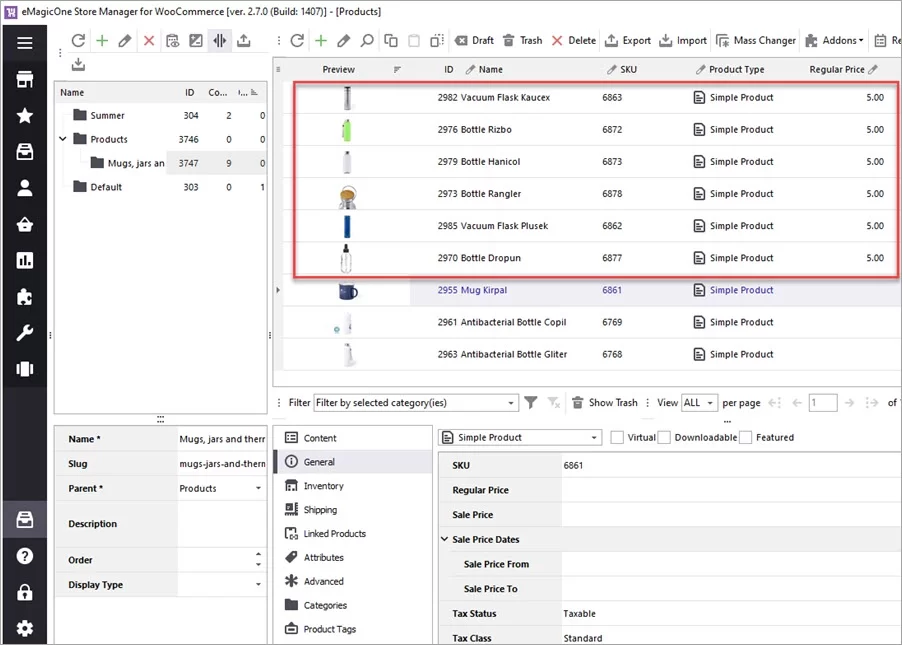Click the refresh categories icon

pyautogui.click(x=78, y=40)
